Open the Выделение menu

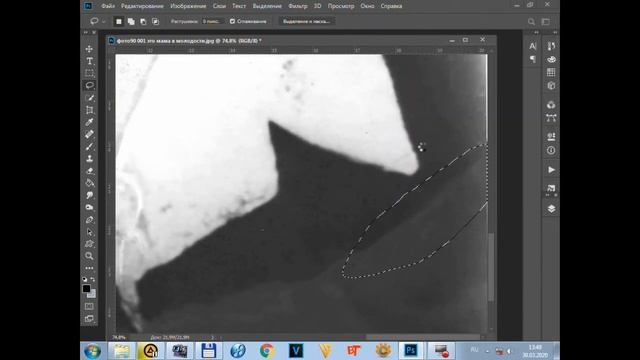267,6
